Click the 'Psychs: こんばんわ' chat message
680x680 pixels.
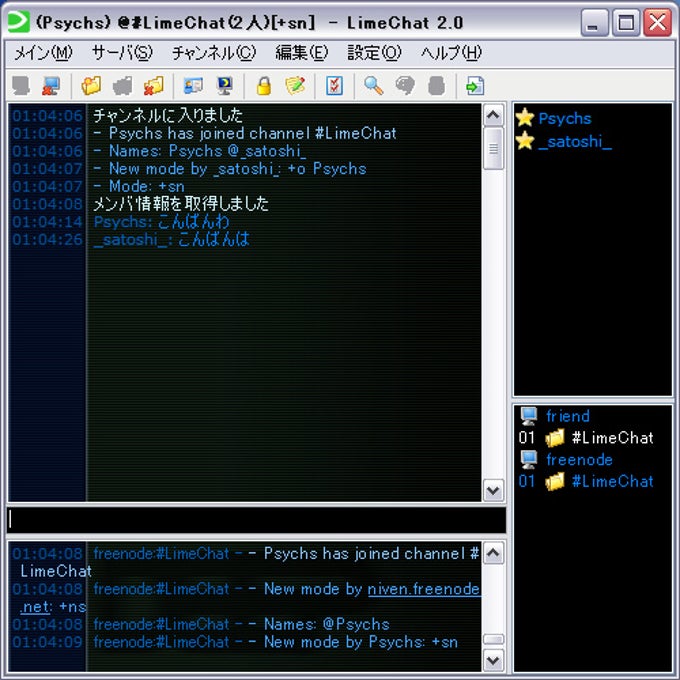pos(161,222)
